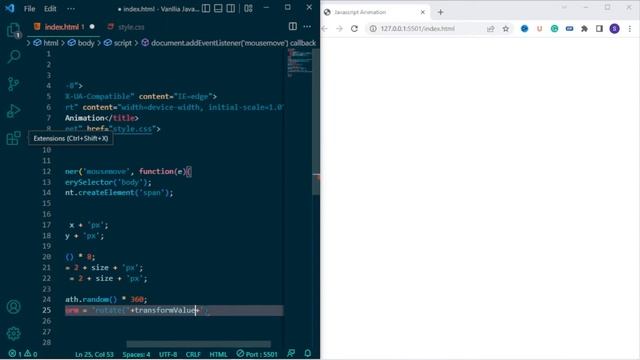Open Source Control view

(13, 84)
